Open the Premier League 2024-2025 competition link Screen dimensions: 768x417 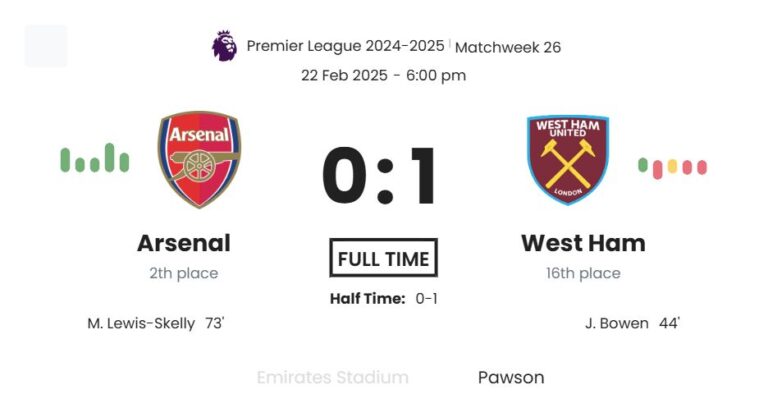(x=345, y=46)
